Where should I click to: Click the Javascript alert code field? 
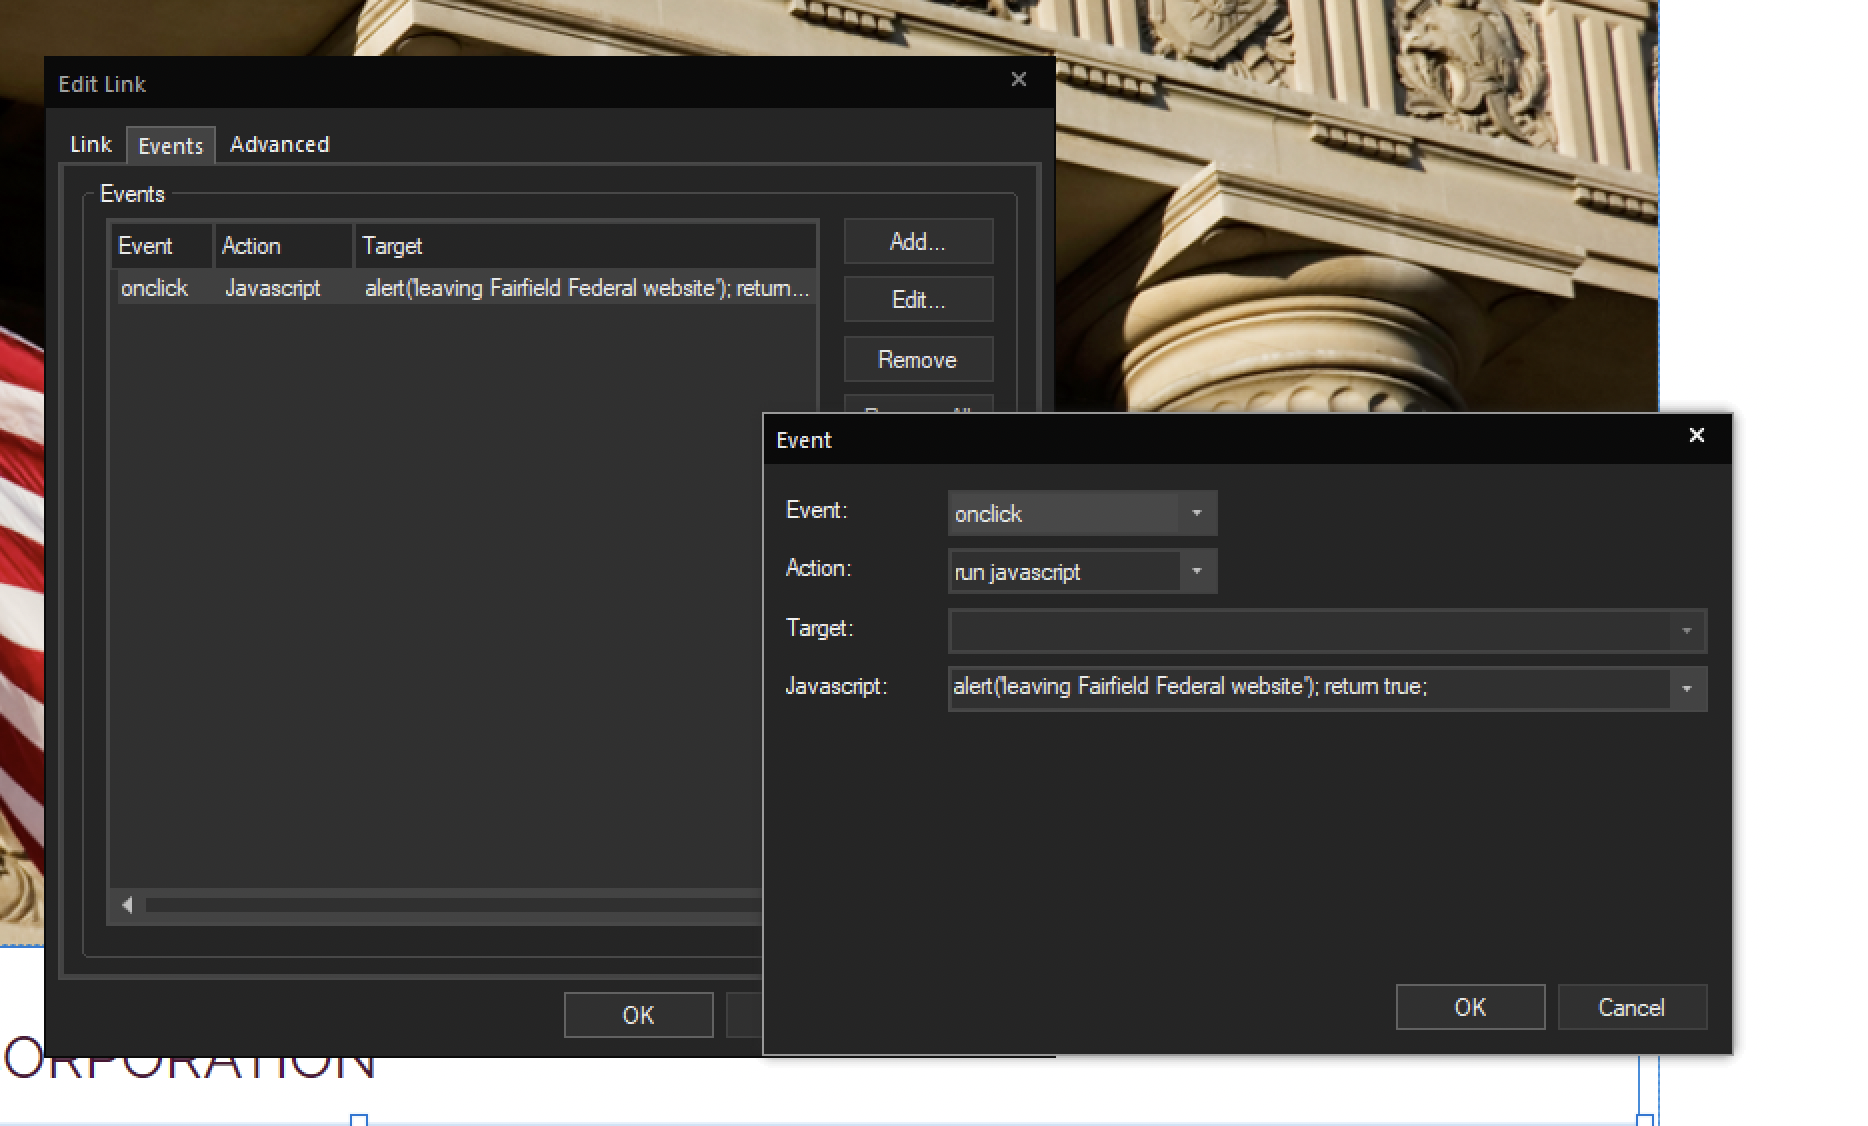(1309, 688)
